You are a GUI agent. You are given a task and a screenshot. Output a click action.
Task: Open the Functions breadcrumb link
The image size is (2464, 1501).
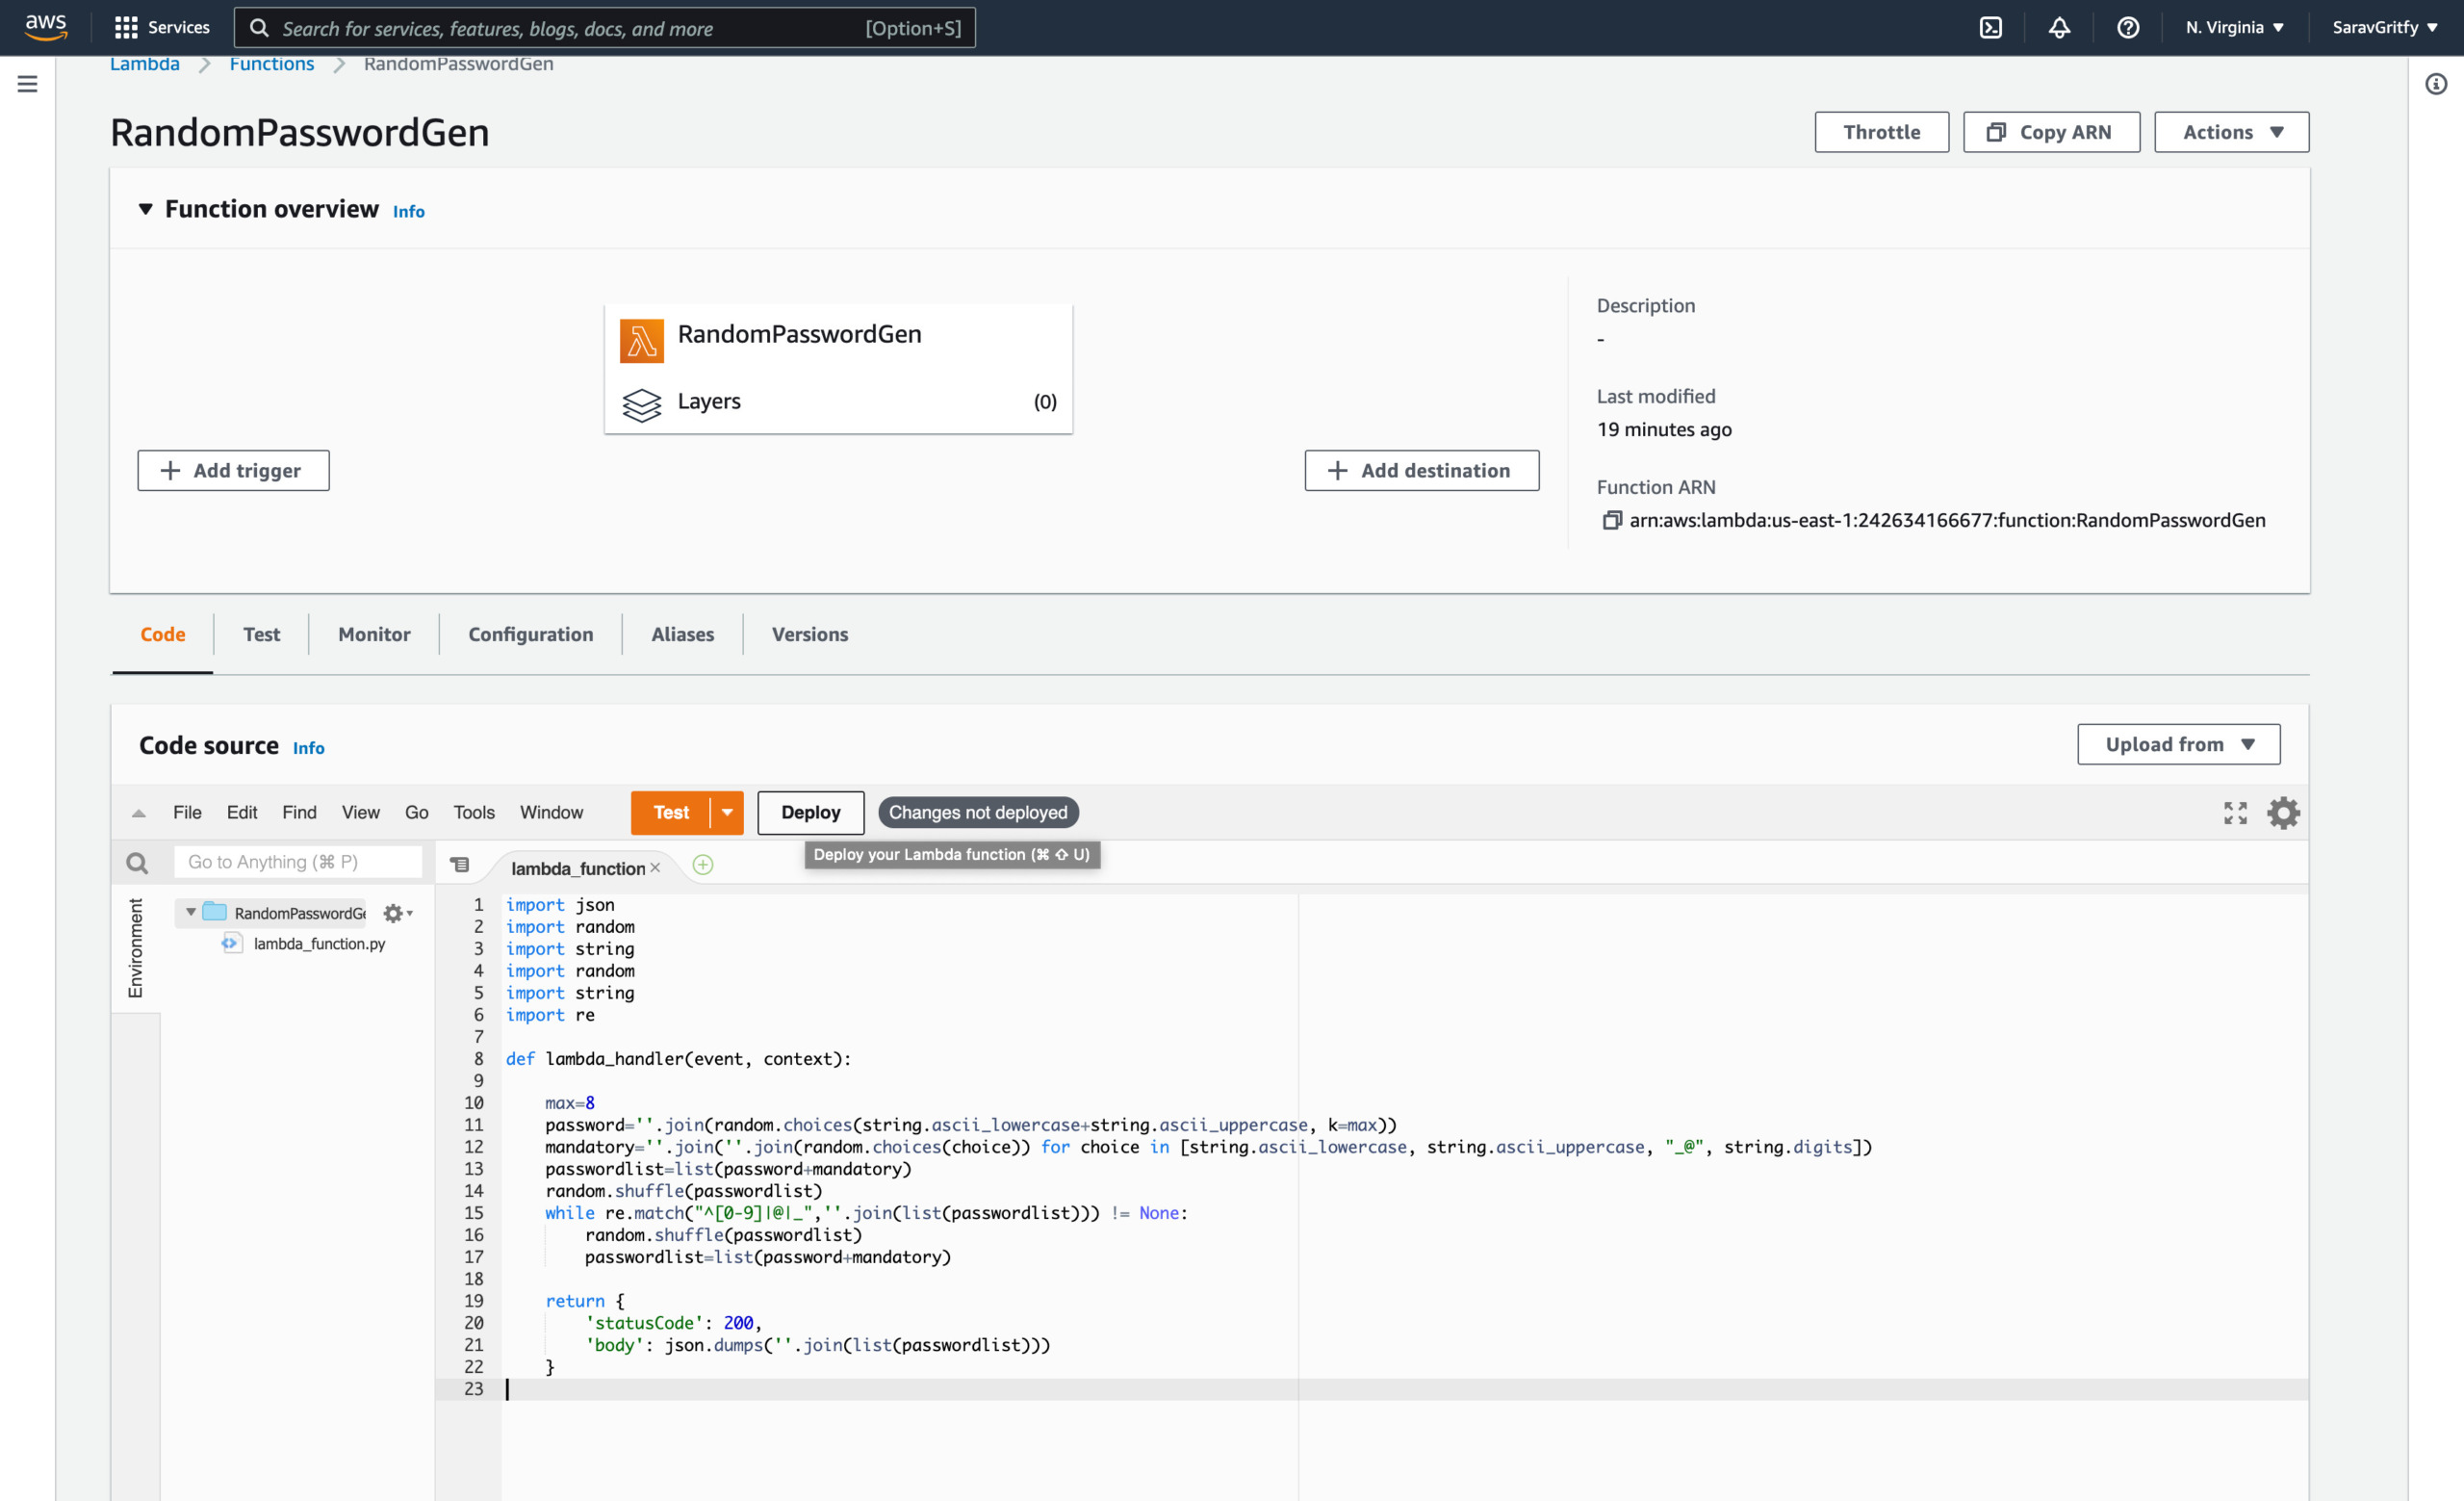(271, 64)
